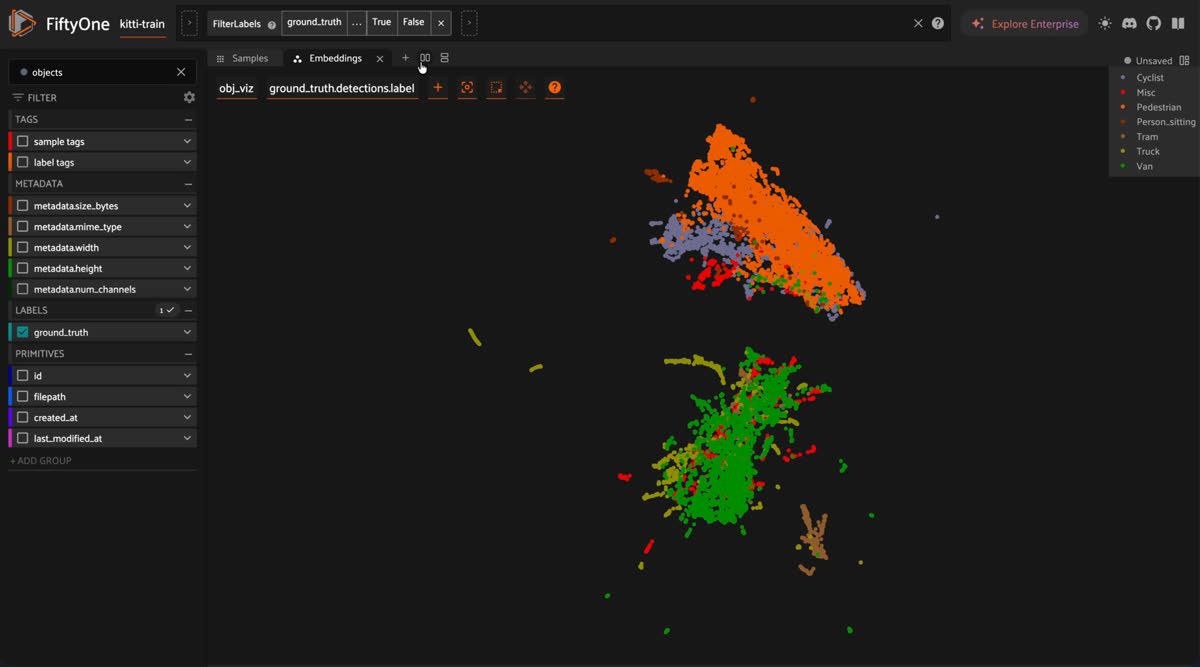Clear the view bar using the X
The width and height of the screenshot is (1200, 667).
click(x=918, y=23)
